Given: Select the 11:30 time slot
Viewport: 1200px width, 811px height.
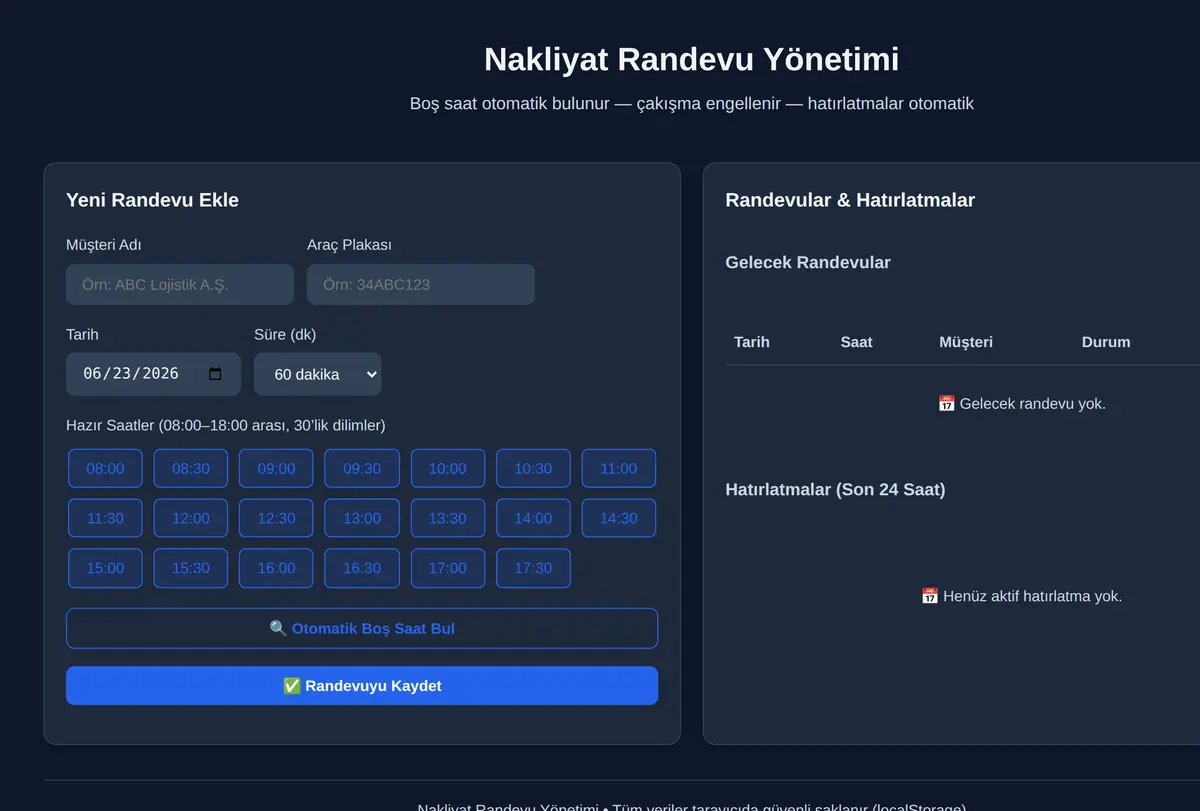Looking at the screenshot, I should click(x=105, y=518).
